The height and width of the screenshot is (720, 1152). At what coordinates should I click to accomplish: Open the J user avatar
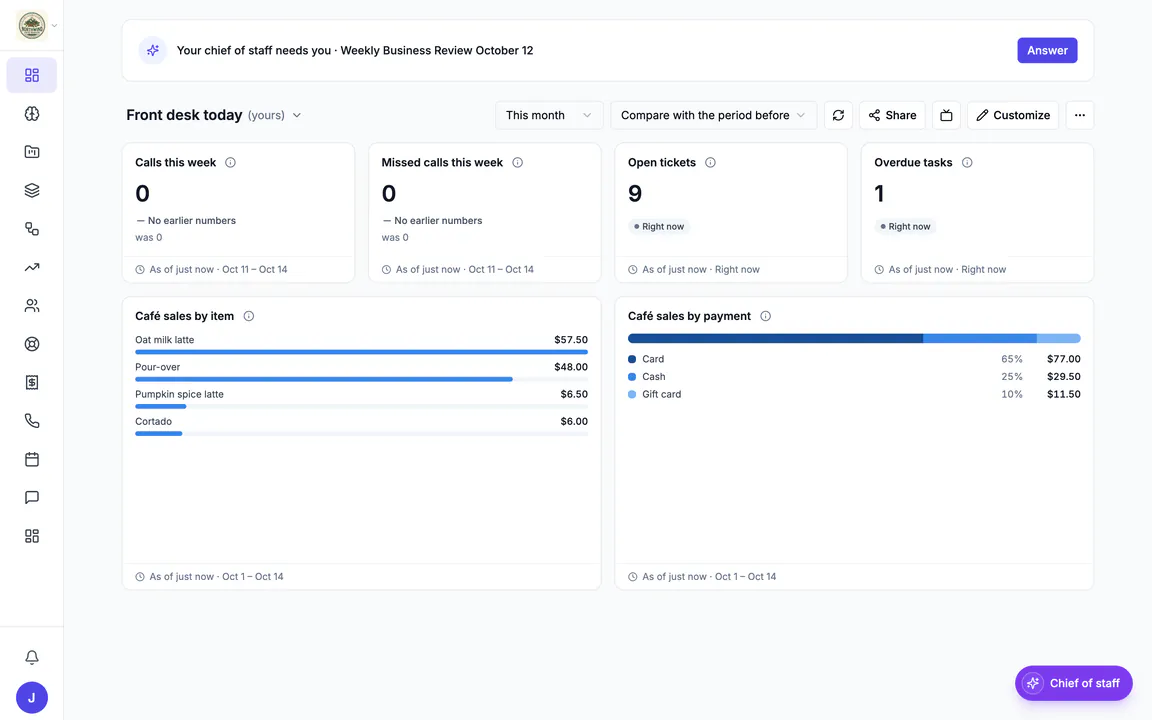tap(32, 698)
